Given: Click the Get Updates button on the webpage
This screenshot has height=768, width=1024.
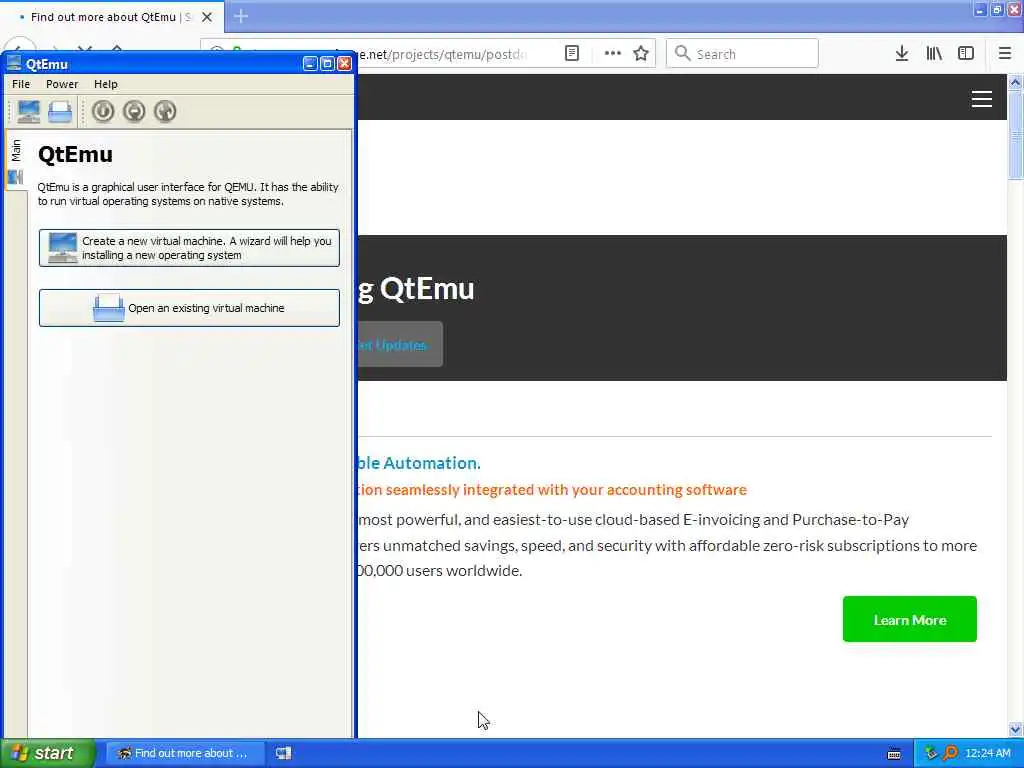Looking at the screenshot, I should pos(400,344).
